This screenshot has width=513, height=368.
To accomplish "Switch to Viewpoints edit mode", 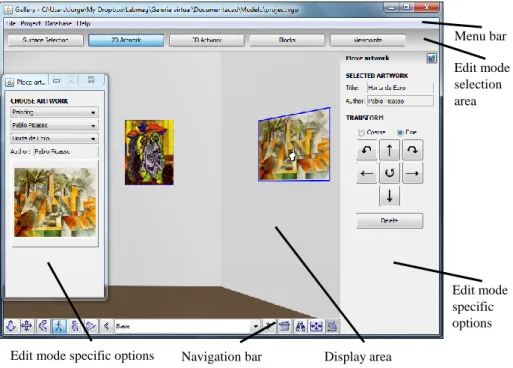I will [x=368, y=40].
